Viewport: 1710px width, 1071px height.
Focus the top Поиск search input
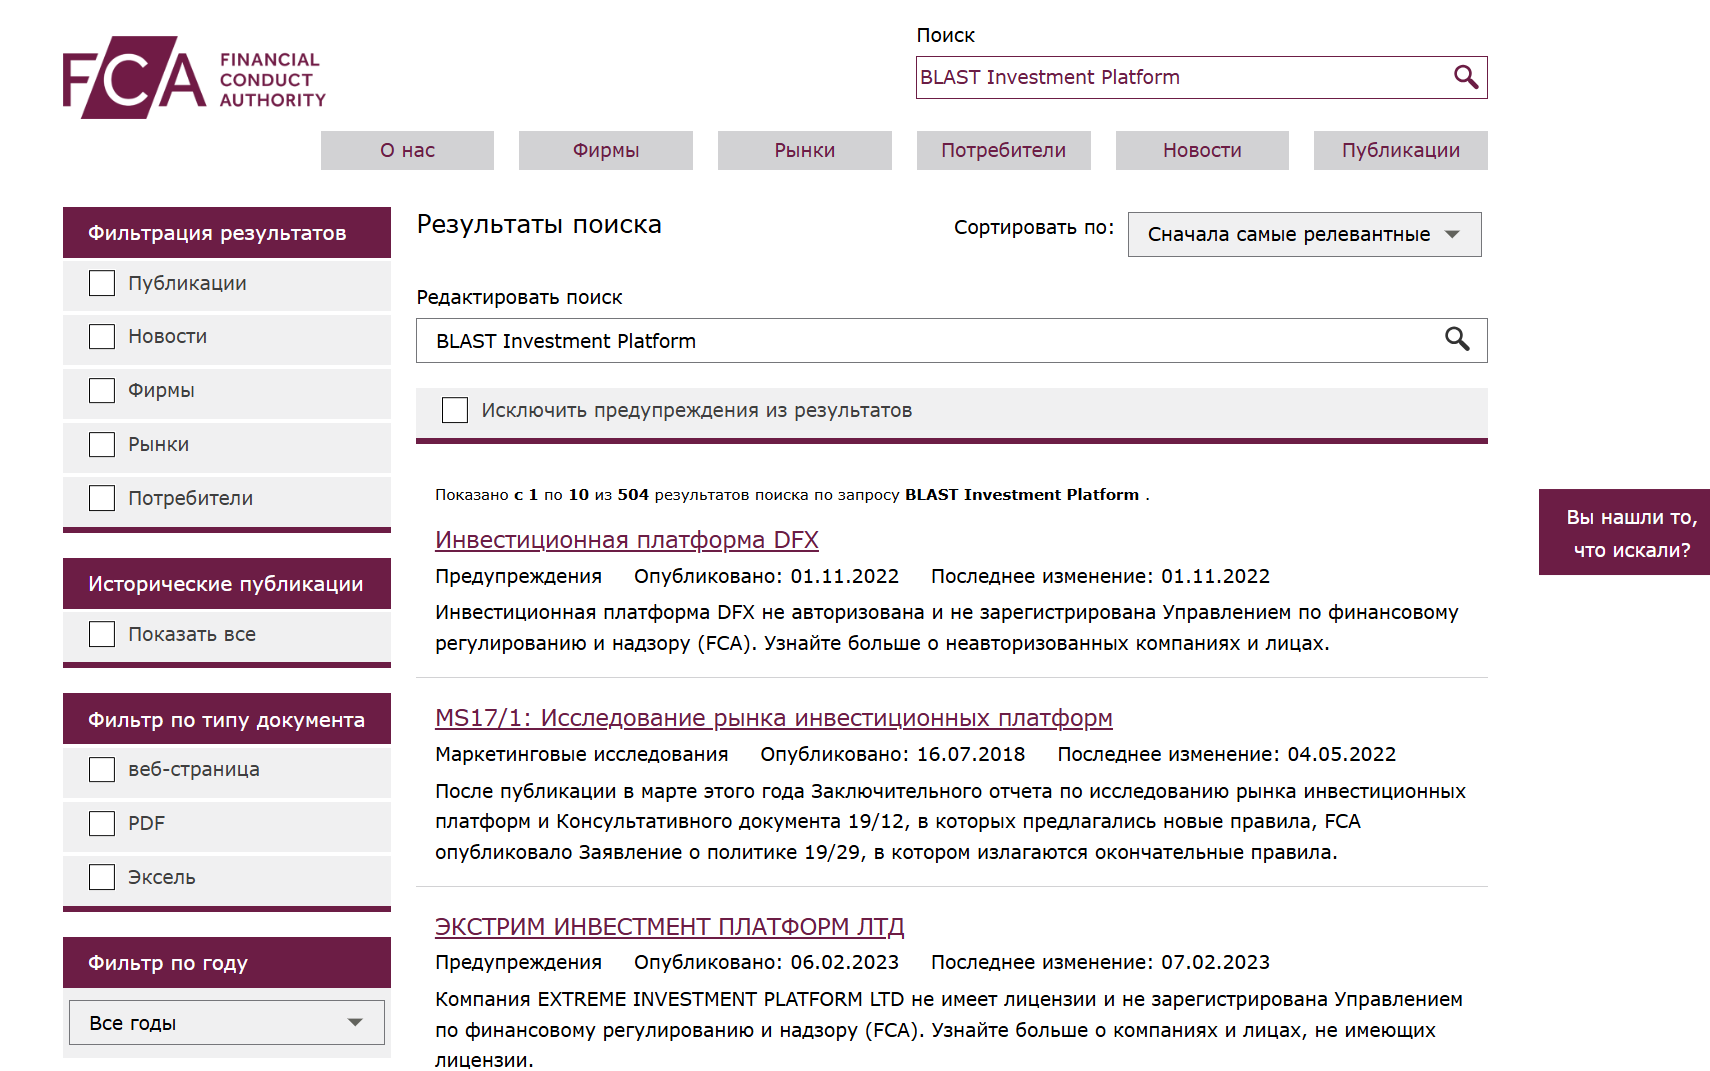(1180, 78)
